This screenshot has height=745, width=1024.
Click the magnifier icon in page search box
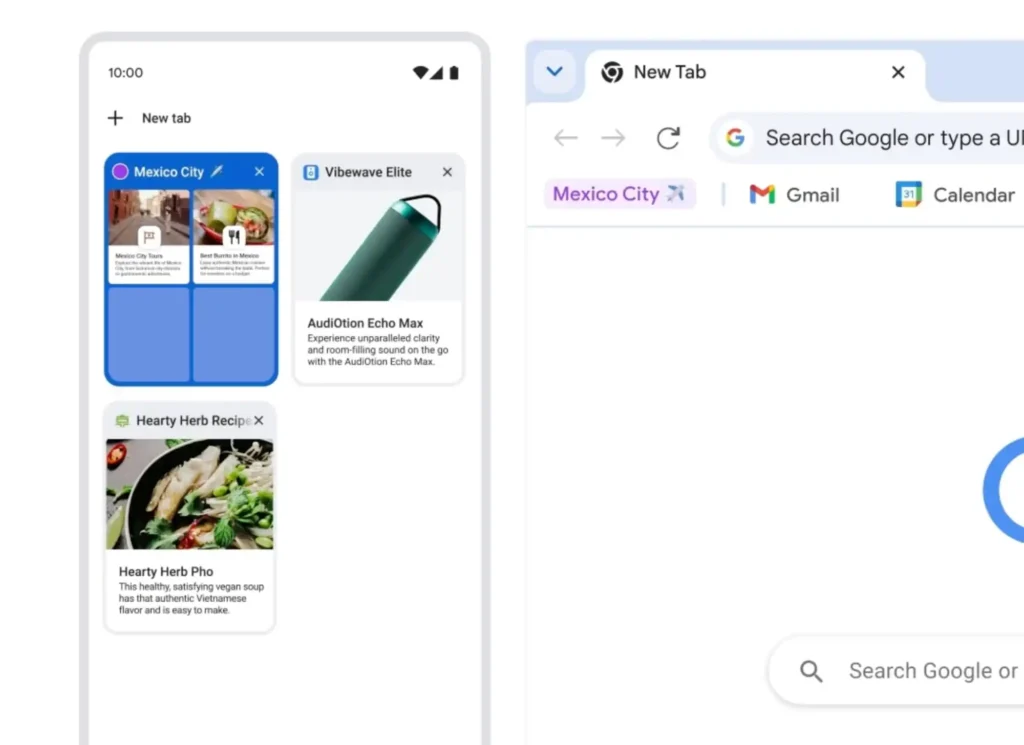811,671
